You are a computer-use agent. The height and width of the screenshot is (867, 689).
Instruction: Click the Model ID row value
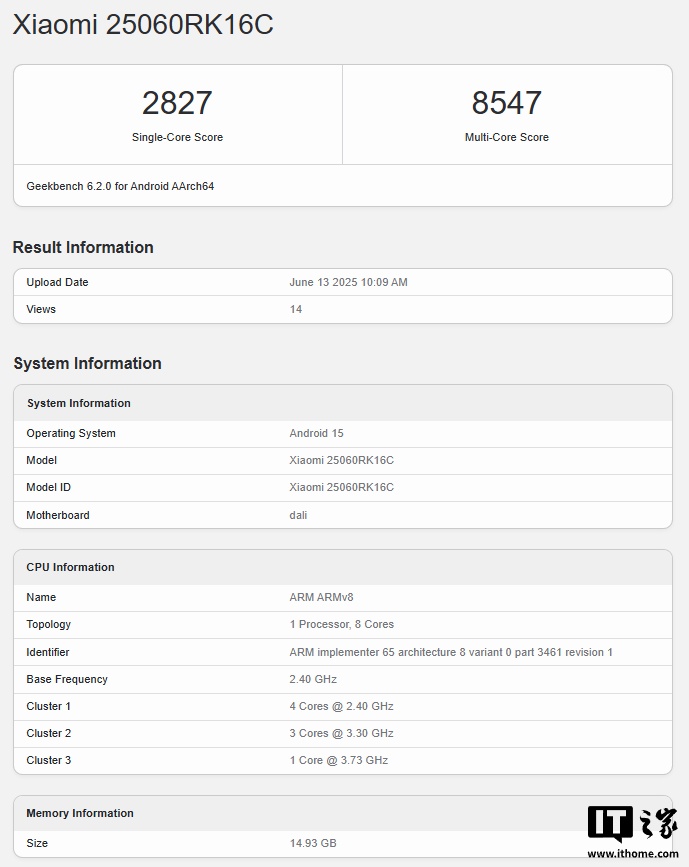(341, 487)
